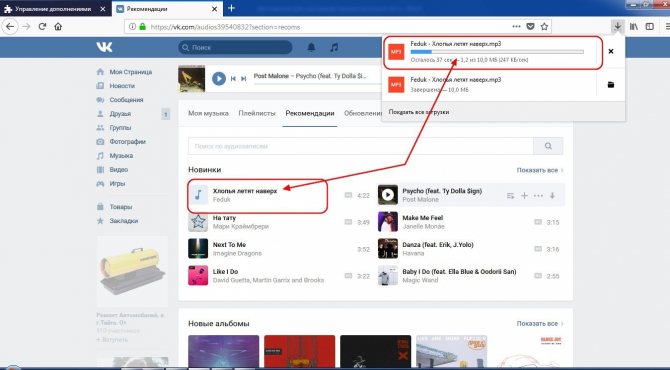Add Psycho track with plus icon

pos(524,196)
